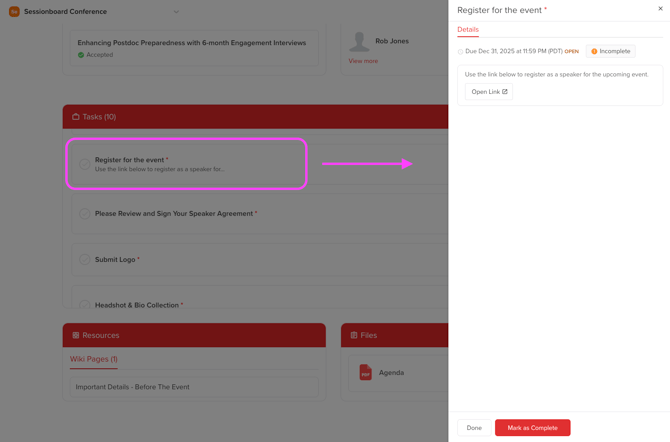Click the Resources grid icon
Image resolution: width=670 pixels, height=442 pixels.
click(76, 336)
